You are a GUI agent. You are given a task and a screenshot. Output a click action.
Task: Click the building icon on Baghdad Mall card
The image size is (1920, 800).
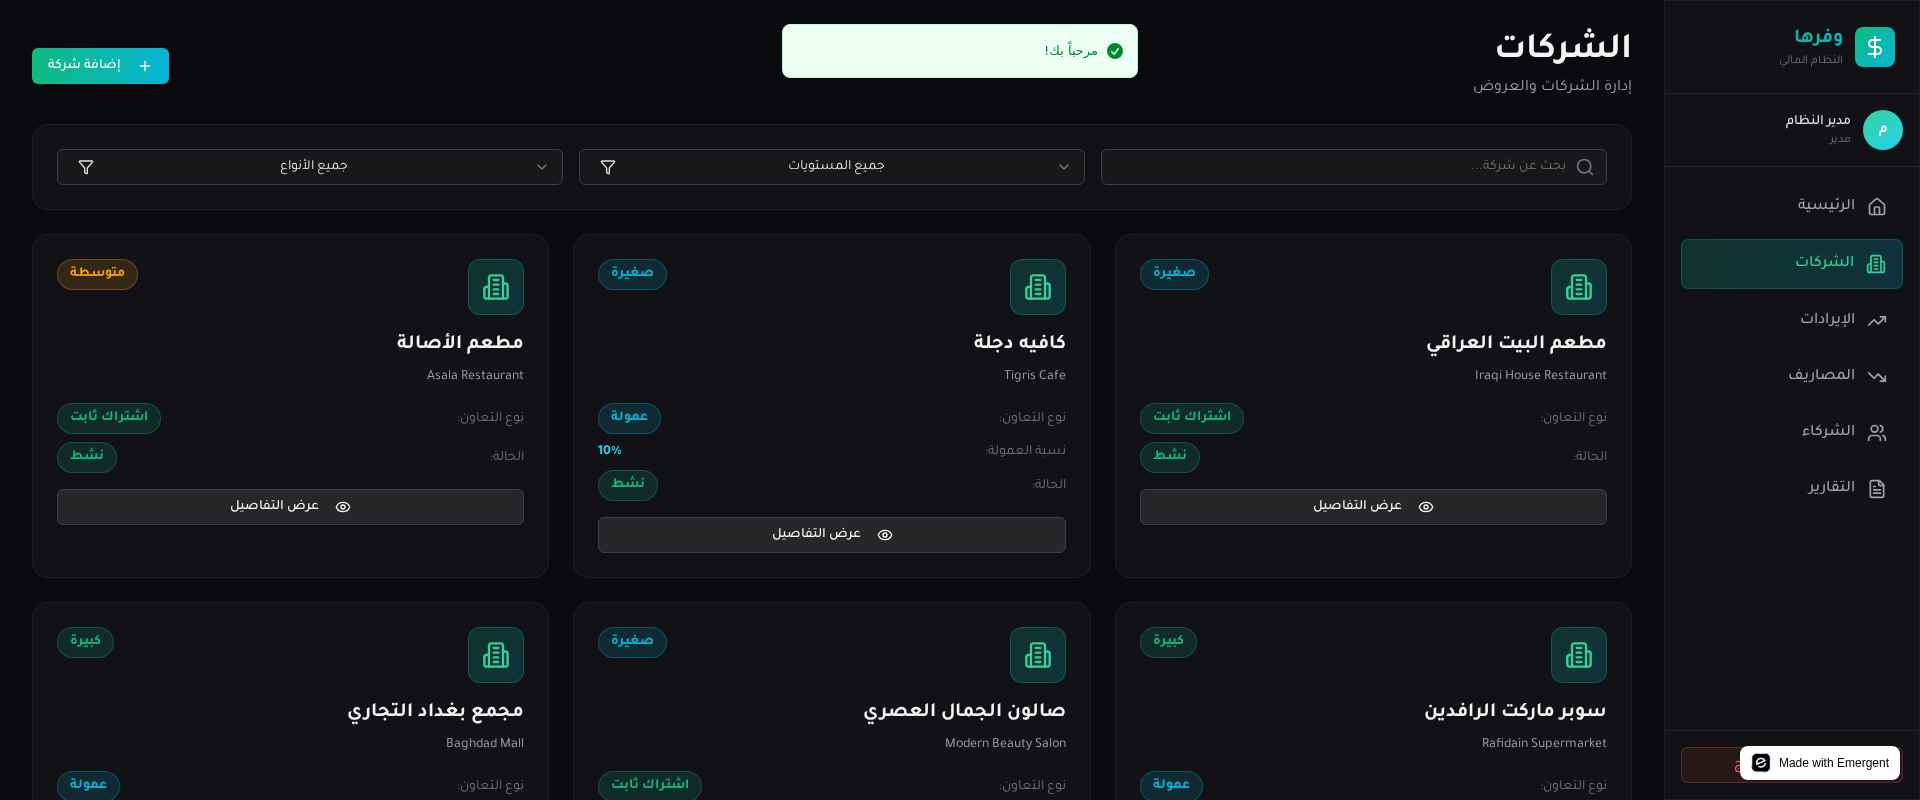(x=495, y=655)
